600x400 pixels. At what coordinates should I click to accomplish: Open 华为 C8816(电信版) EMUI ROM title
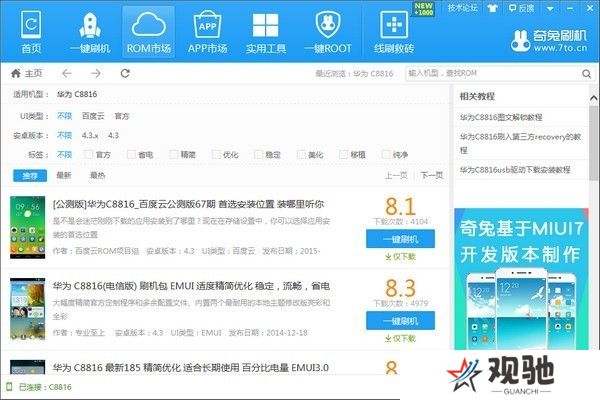click(191, 286)
